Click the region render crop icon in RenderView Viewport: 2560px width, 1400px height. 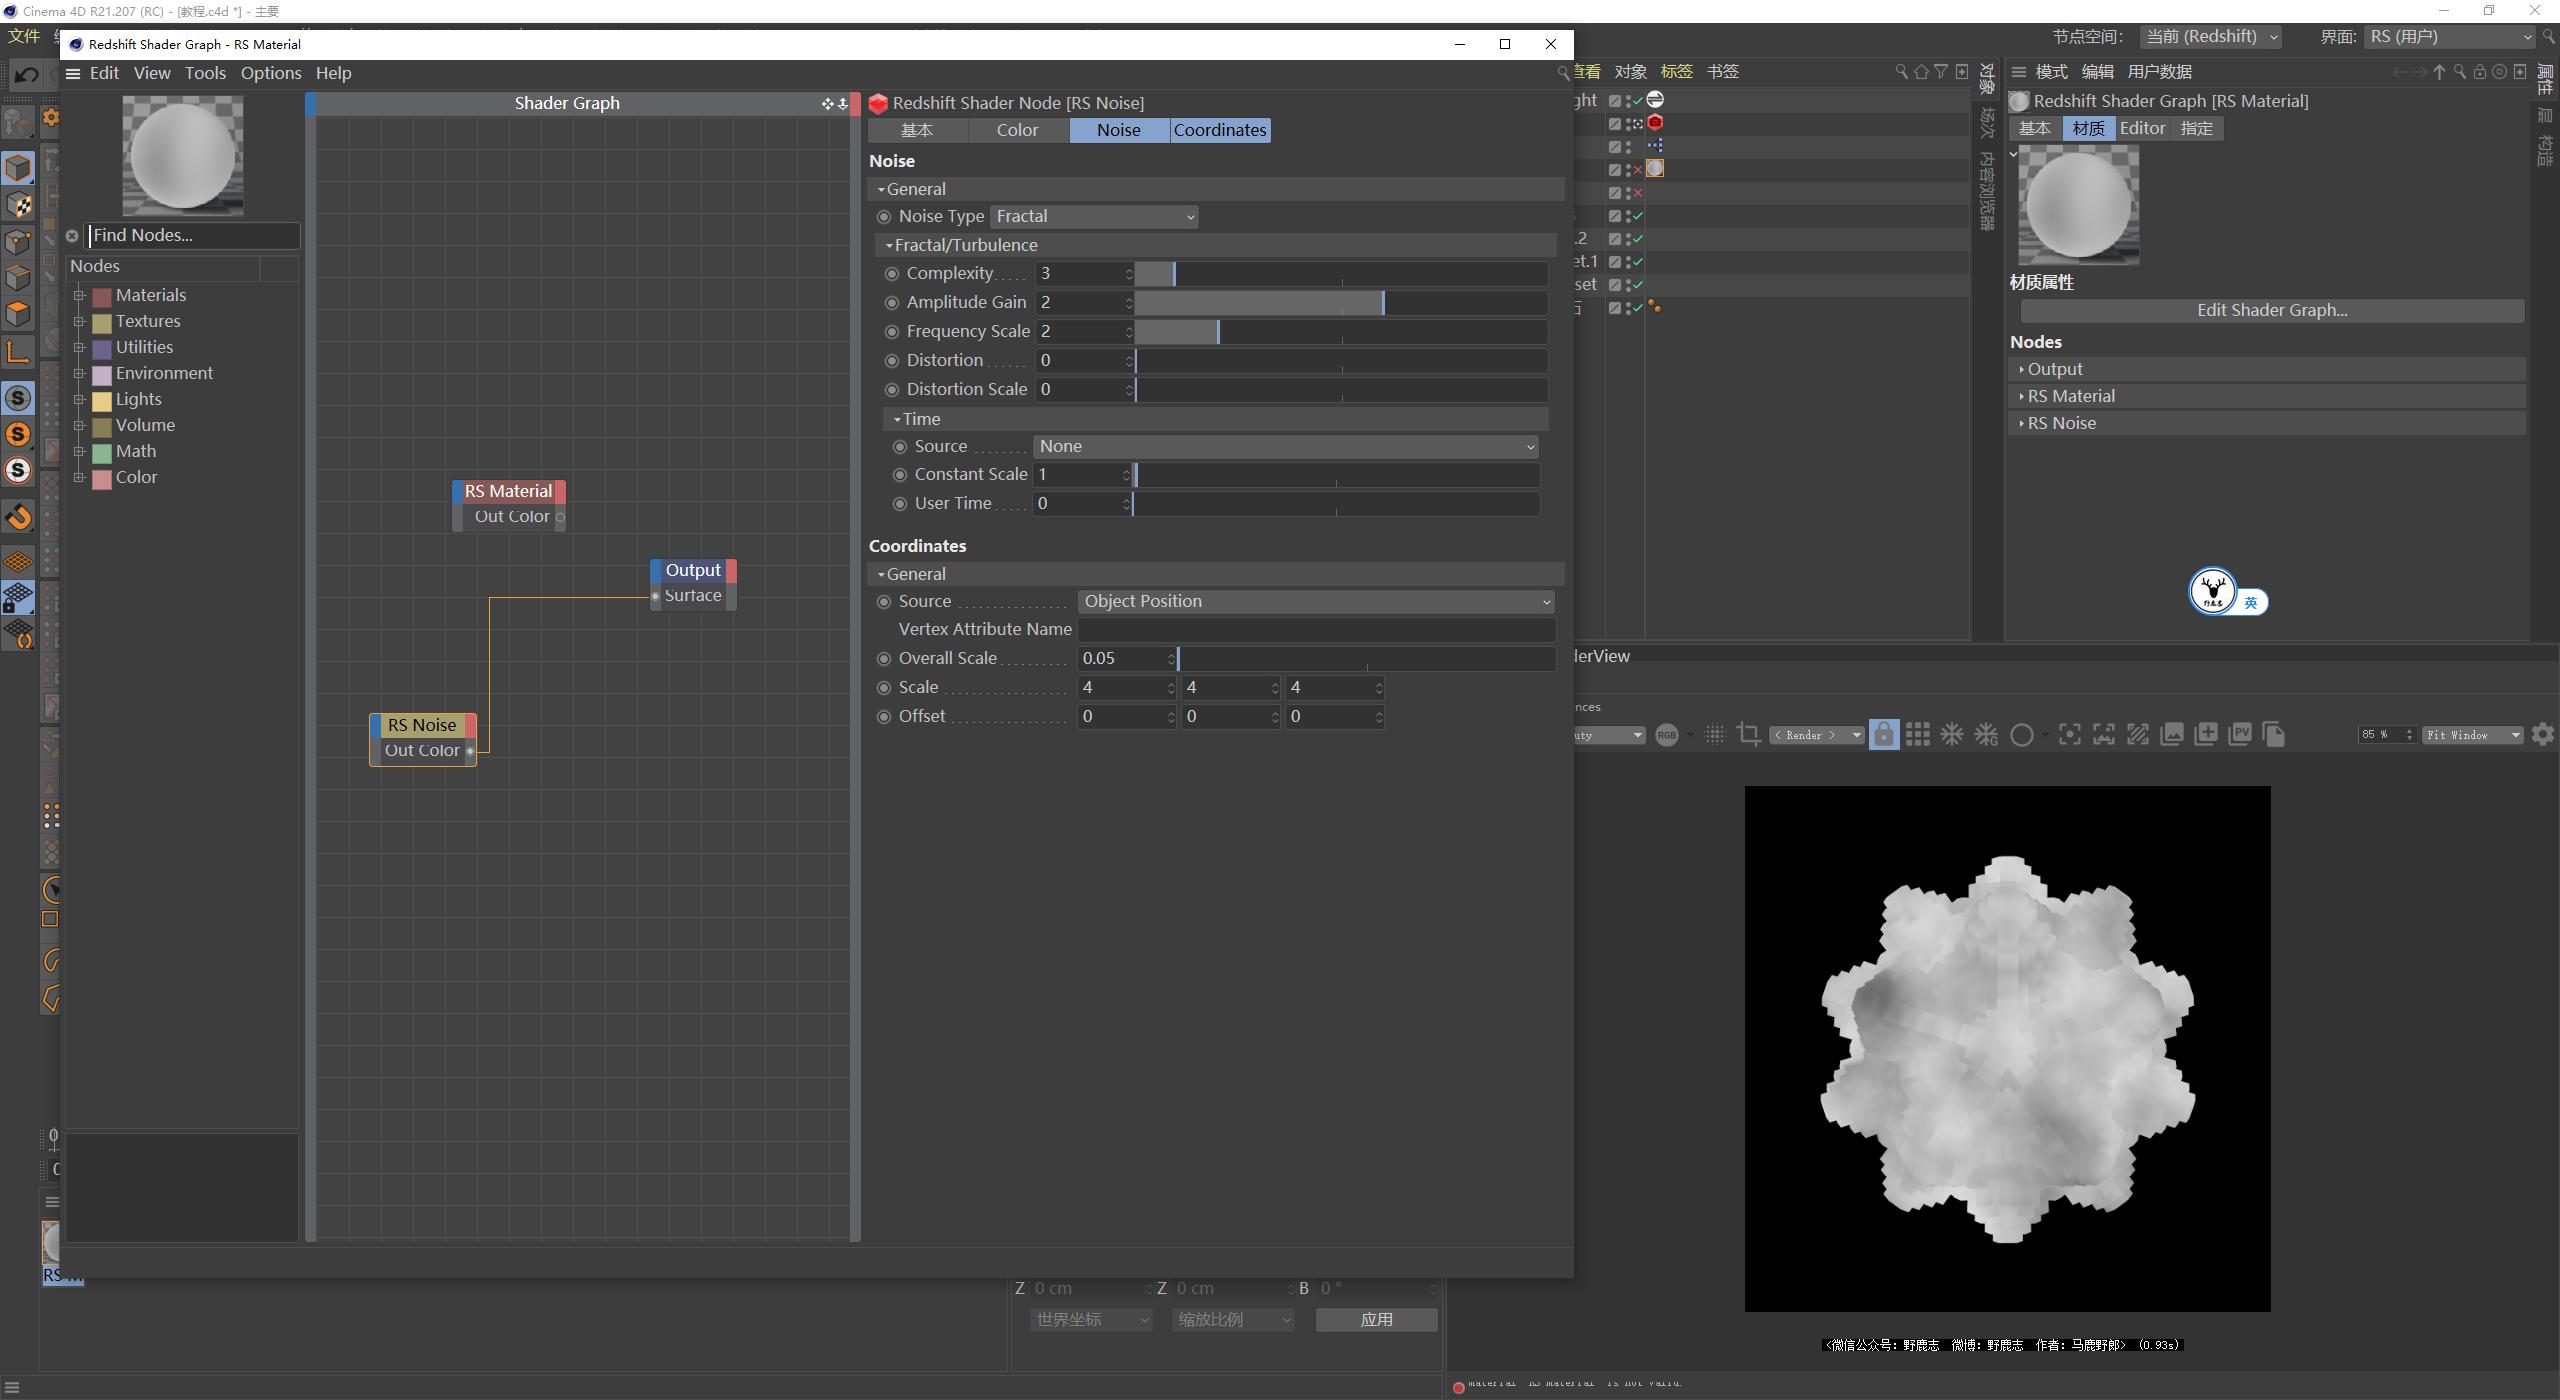coord(1749,735)
